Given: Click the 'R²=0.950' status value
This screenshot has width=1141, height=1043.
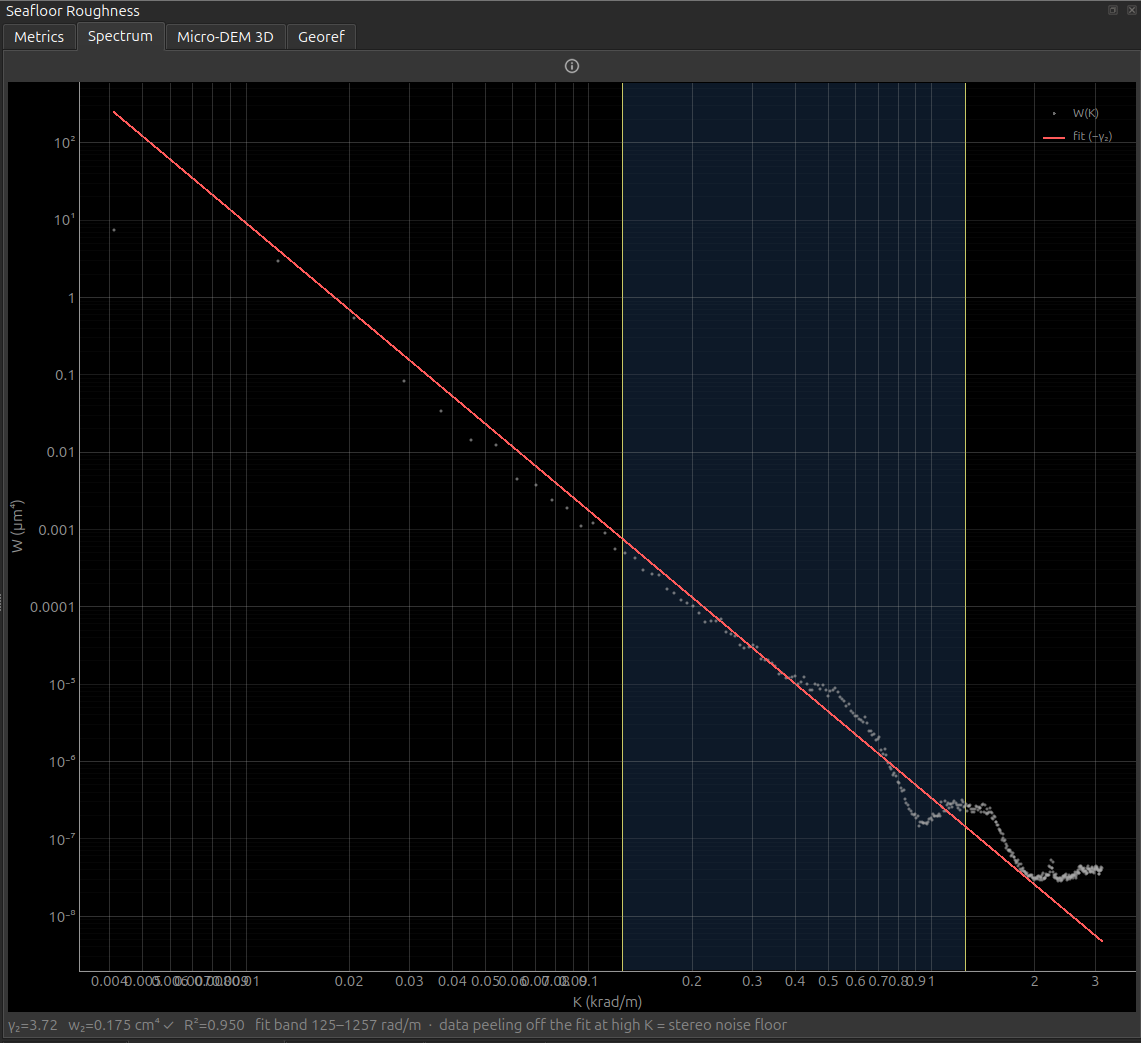Looking at the screenshot, I should [214, 1025].
